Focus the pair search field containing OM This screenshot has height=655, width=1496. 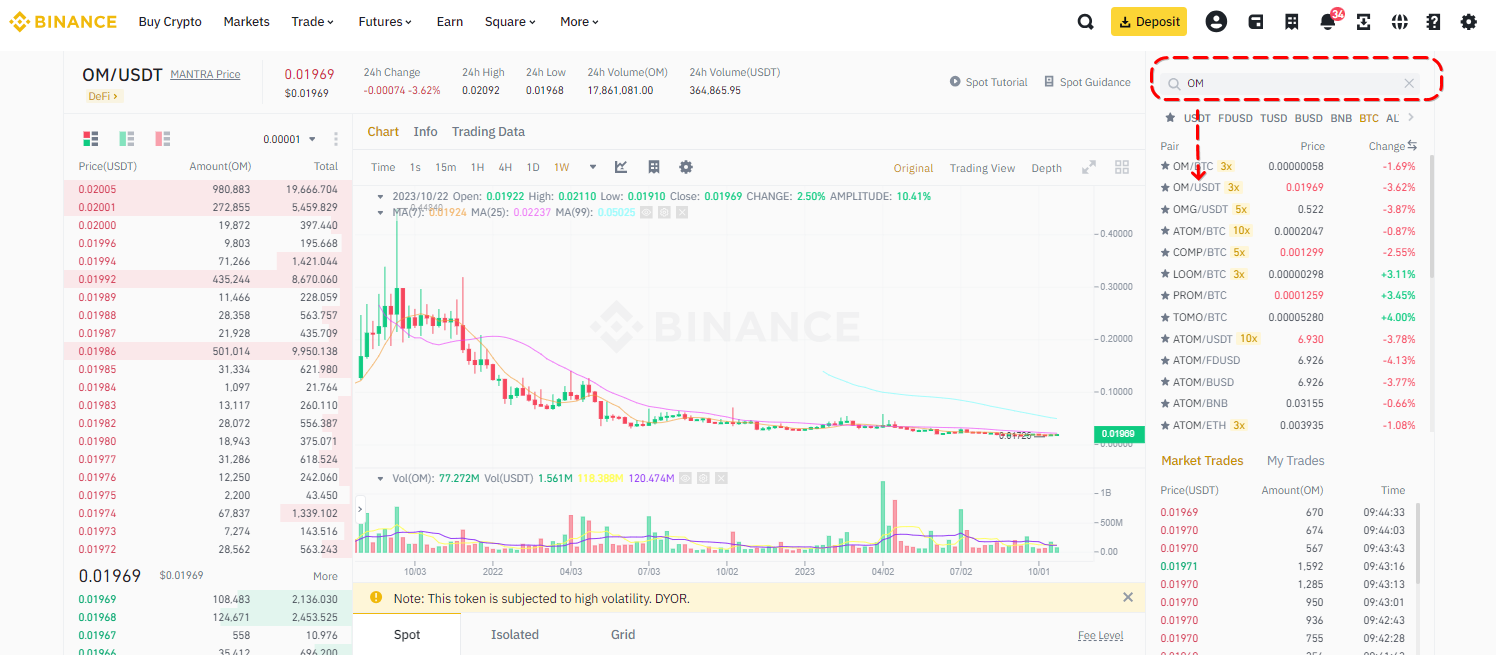(x=1291, y=83)
